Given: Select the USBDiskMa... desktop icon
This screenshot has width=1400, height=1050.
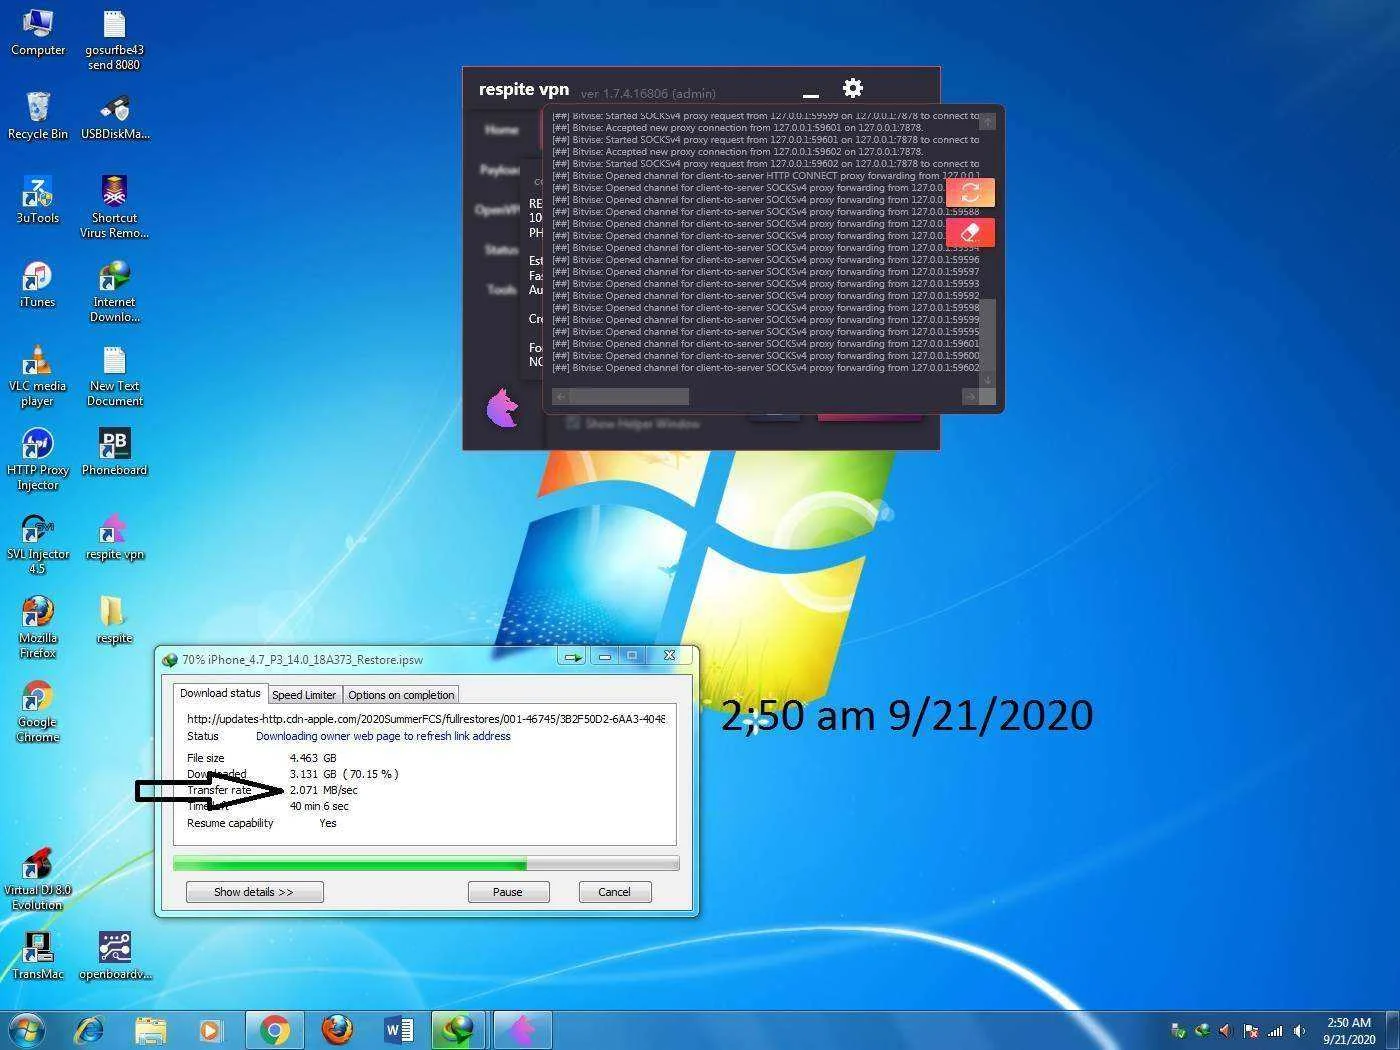Looking at the screenshot, I should tap(115, 116).
